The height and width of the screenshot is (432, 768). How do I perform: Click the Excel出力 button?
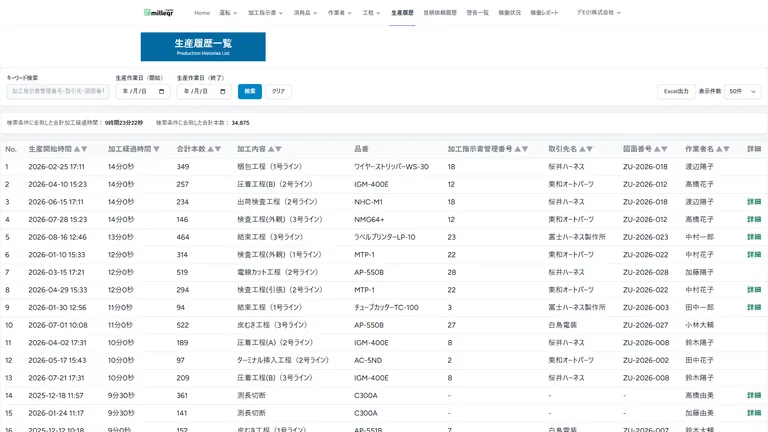coord(676,92)
